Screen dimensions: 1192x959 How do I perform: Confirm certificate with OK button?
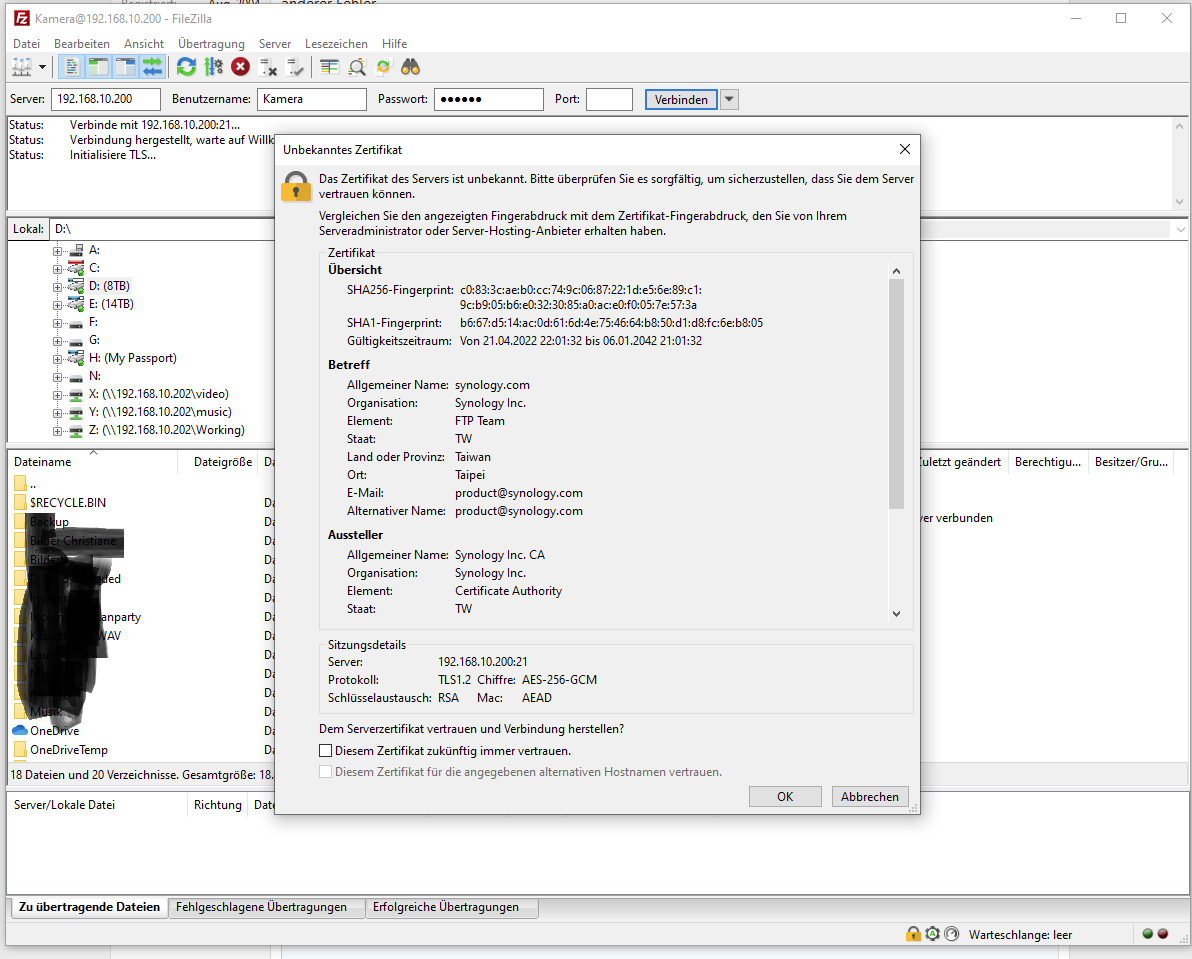tap(785, 796)
